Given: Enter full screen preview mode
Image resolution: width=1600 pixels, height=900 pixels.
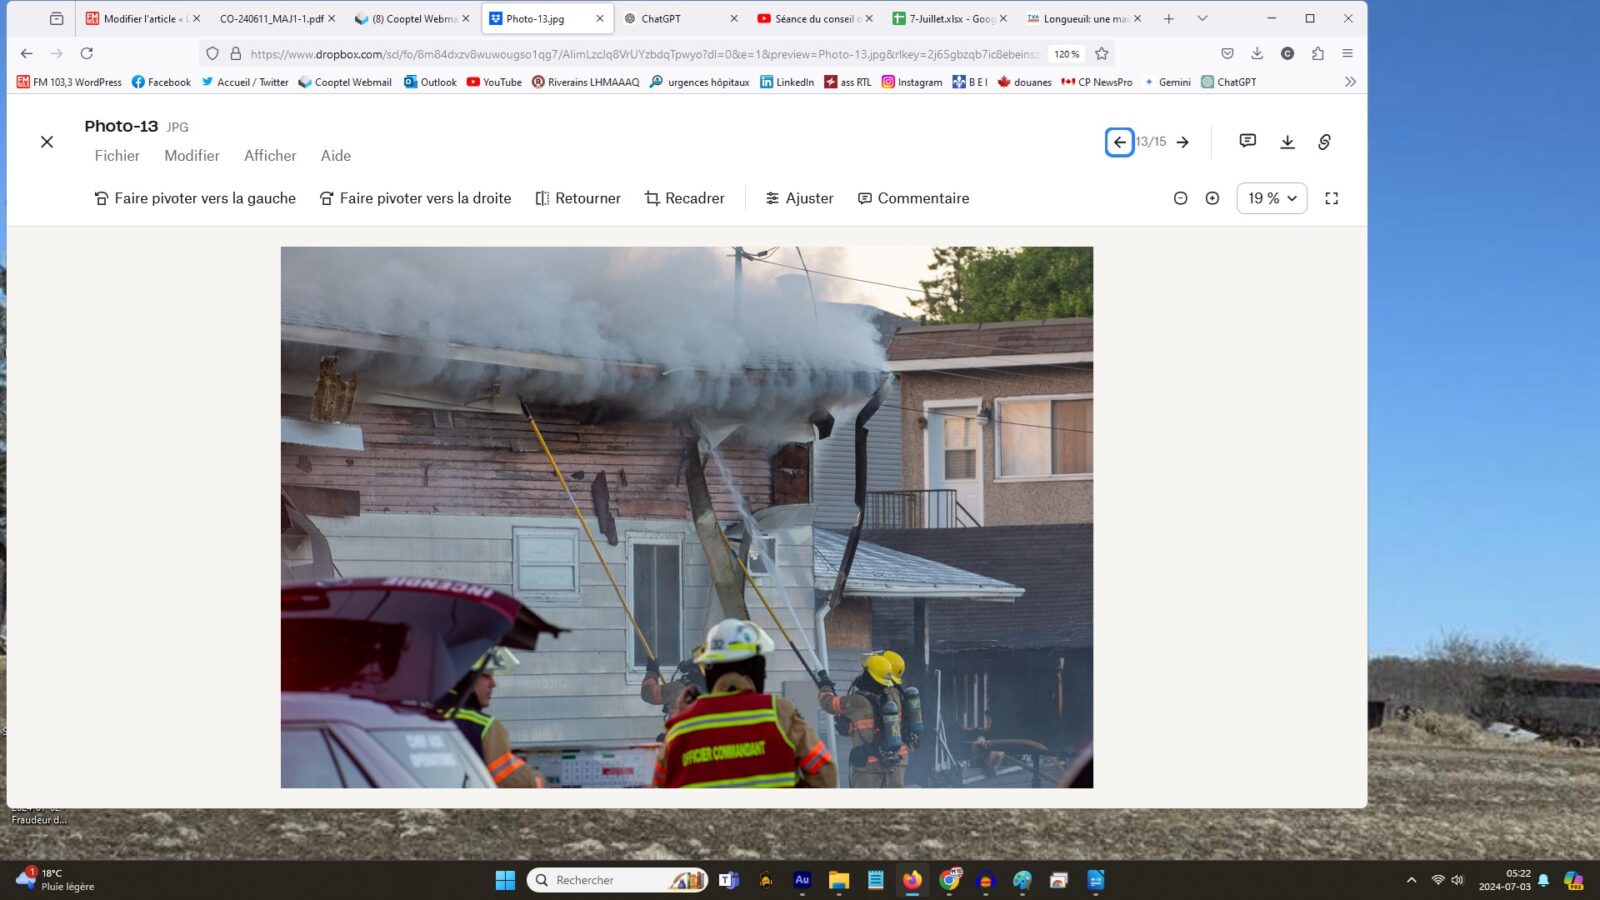Looking at the screenshot, I should (x=1331, y=198).
